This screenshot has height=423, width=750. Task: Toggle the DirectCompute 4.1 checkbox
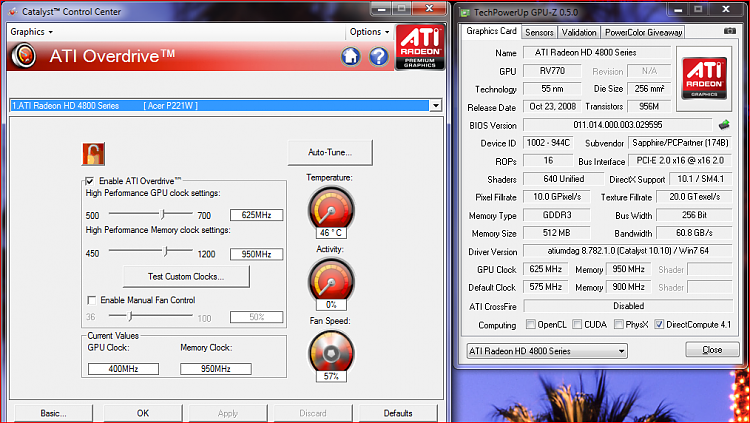pyautogui.click(x=659, y=324)
